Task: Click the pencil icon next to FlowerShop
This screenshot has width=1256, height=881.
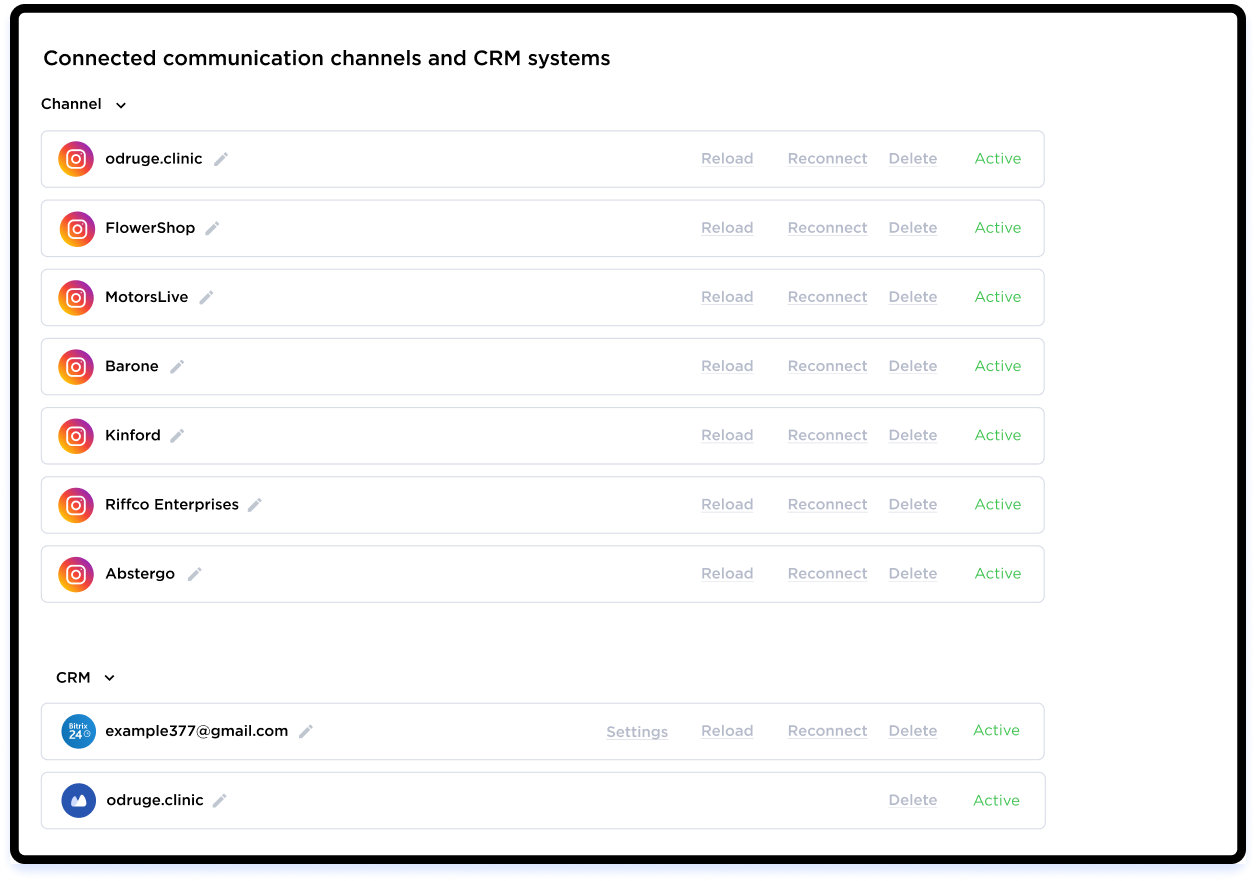Action: [212, 228]
